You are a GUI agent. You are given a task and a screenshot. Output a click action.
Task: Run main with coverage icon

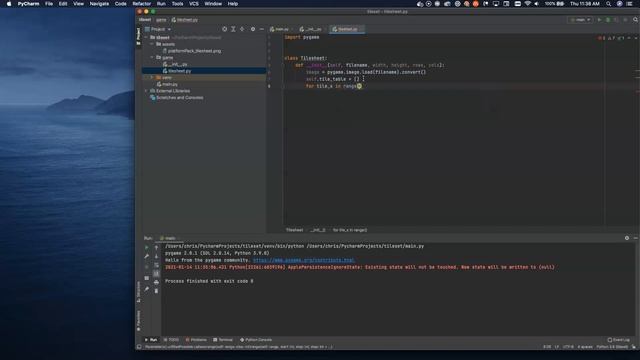[x=616, y=20]
